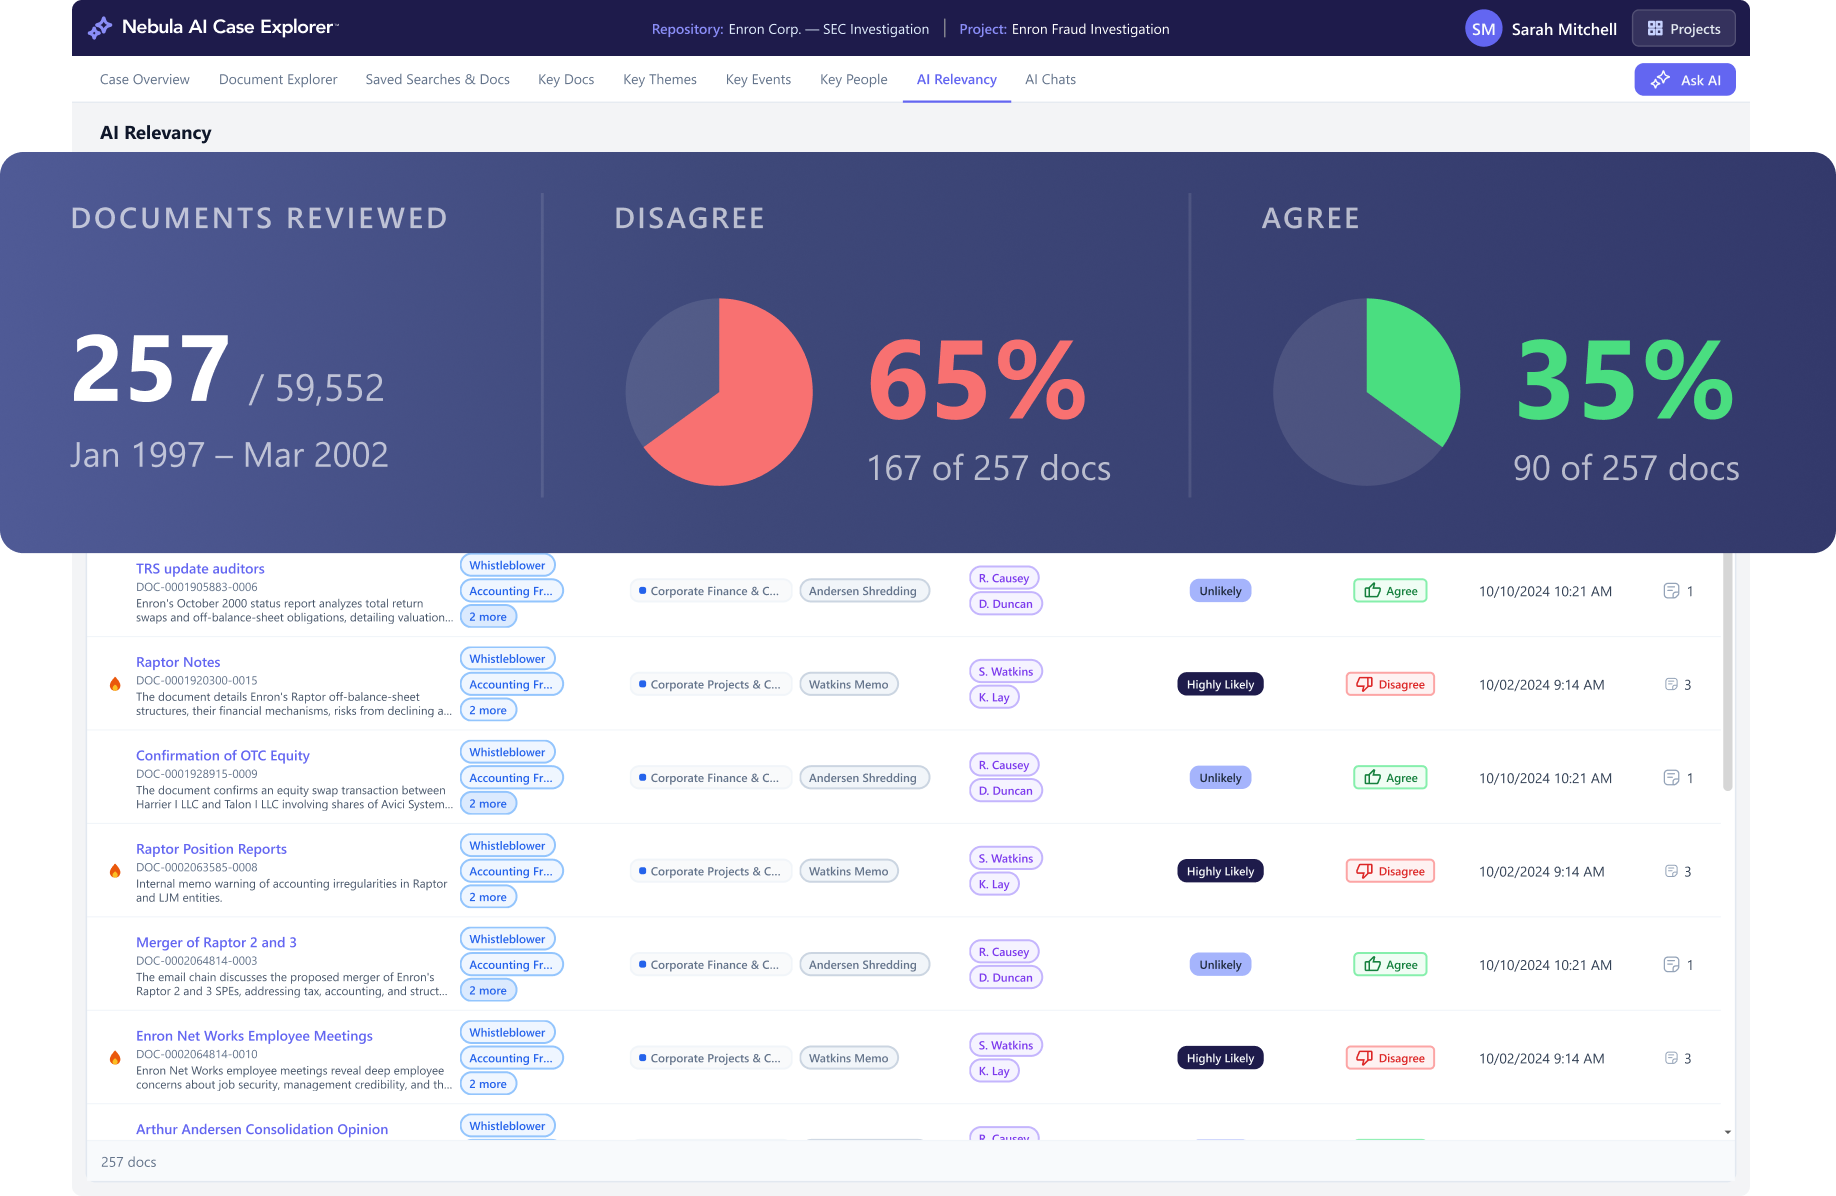
Task: Select the Key Docs tab
Action: coord(566,79)
